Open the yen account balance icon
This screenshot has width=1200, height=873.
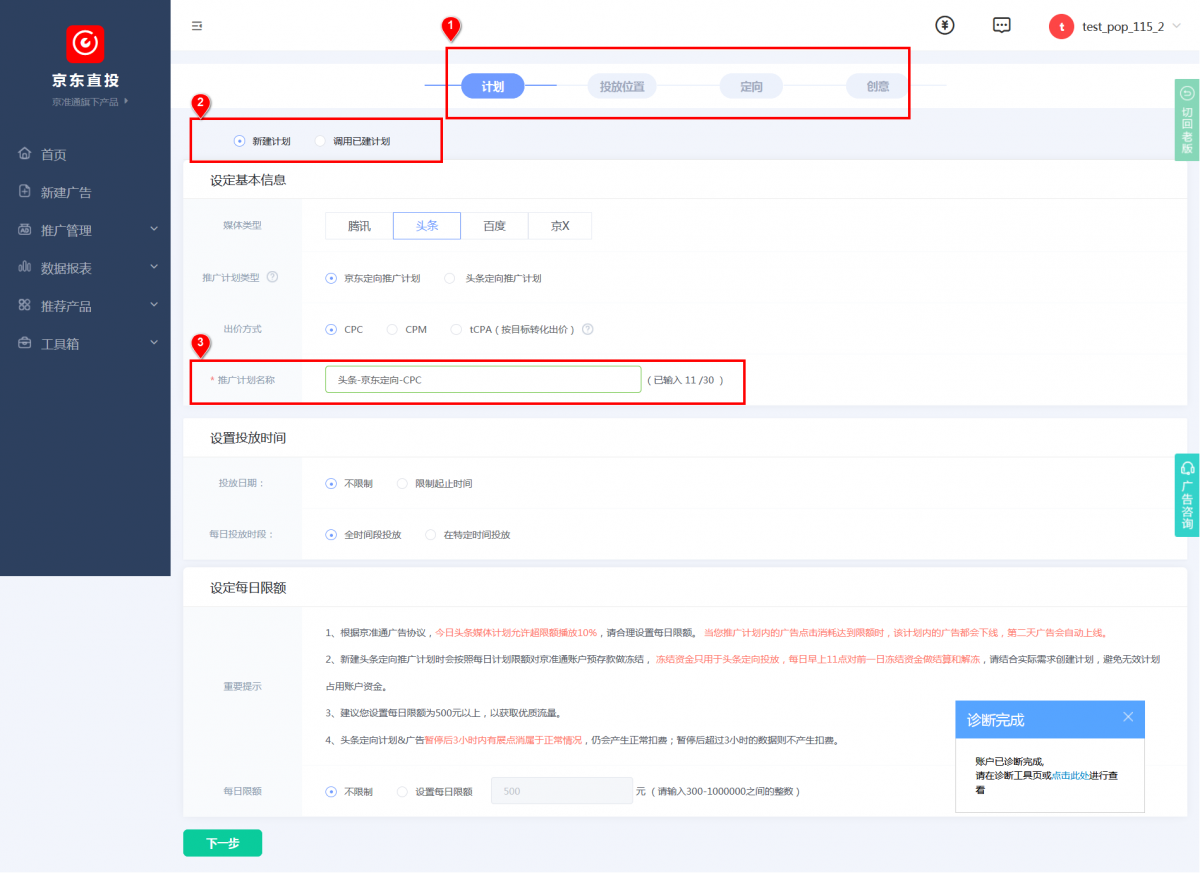945,26
